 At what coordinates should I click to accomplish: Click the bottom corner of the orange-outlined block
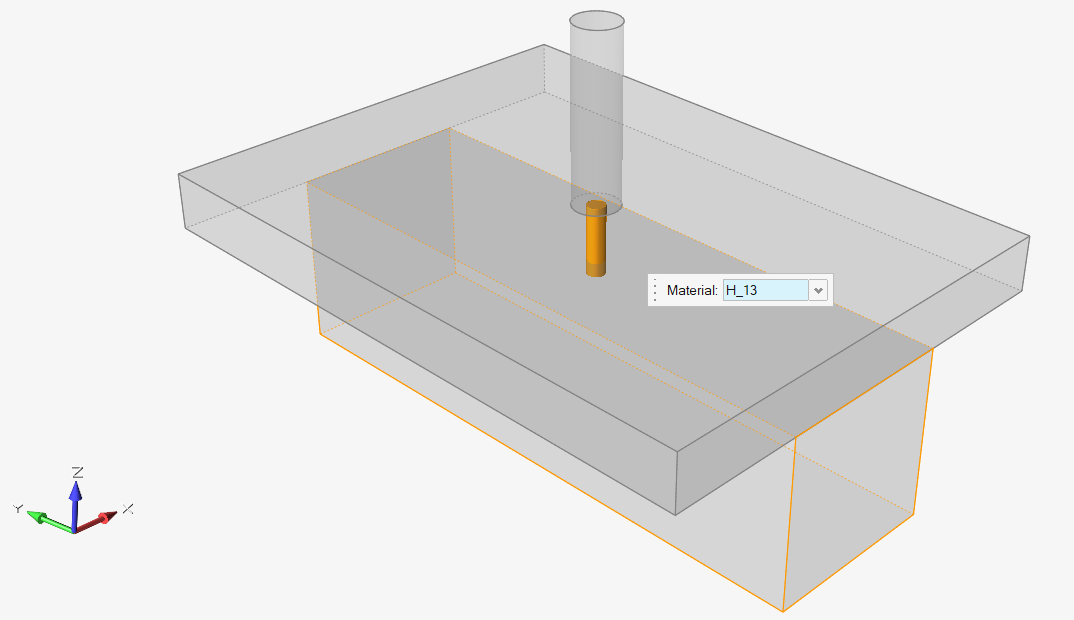pos(782,611)
